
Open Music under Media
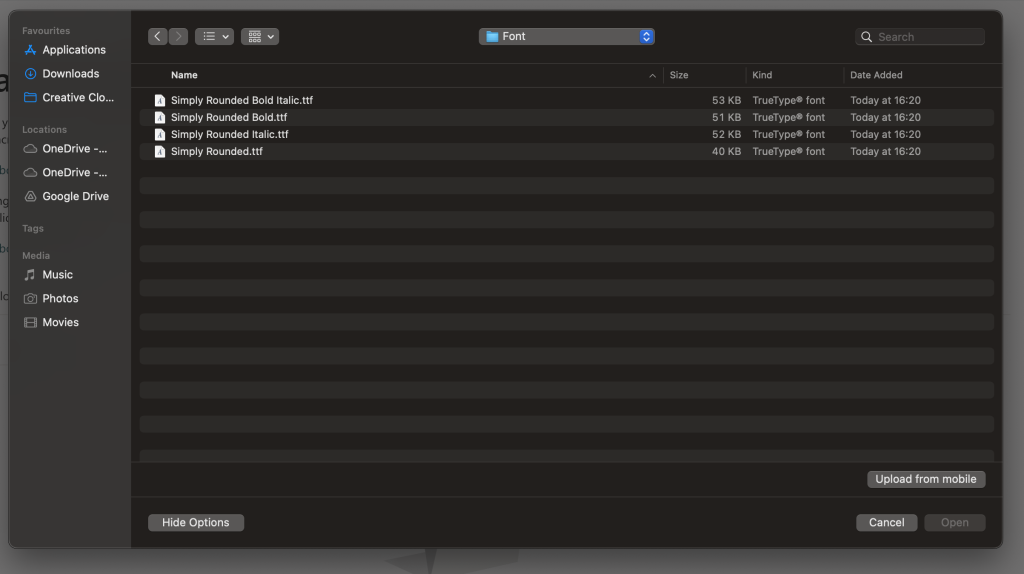[57, 275]
